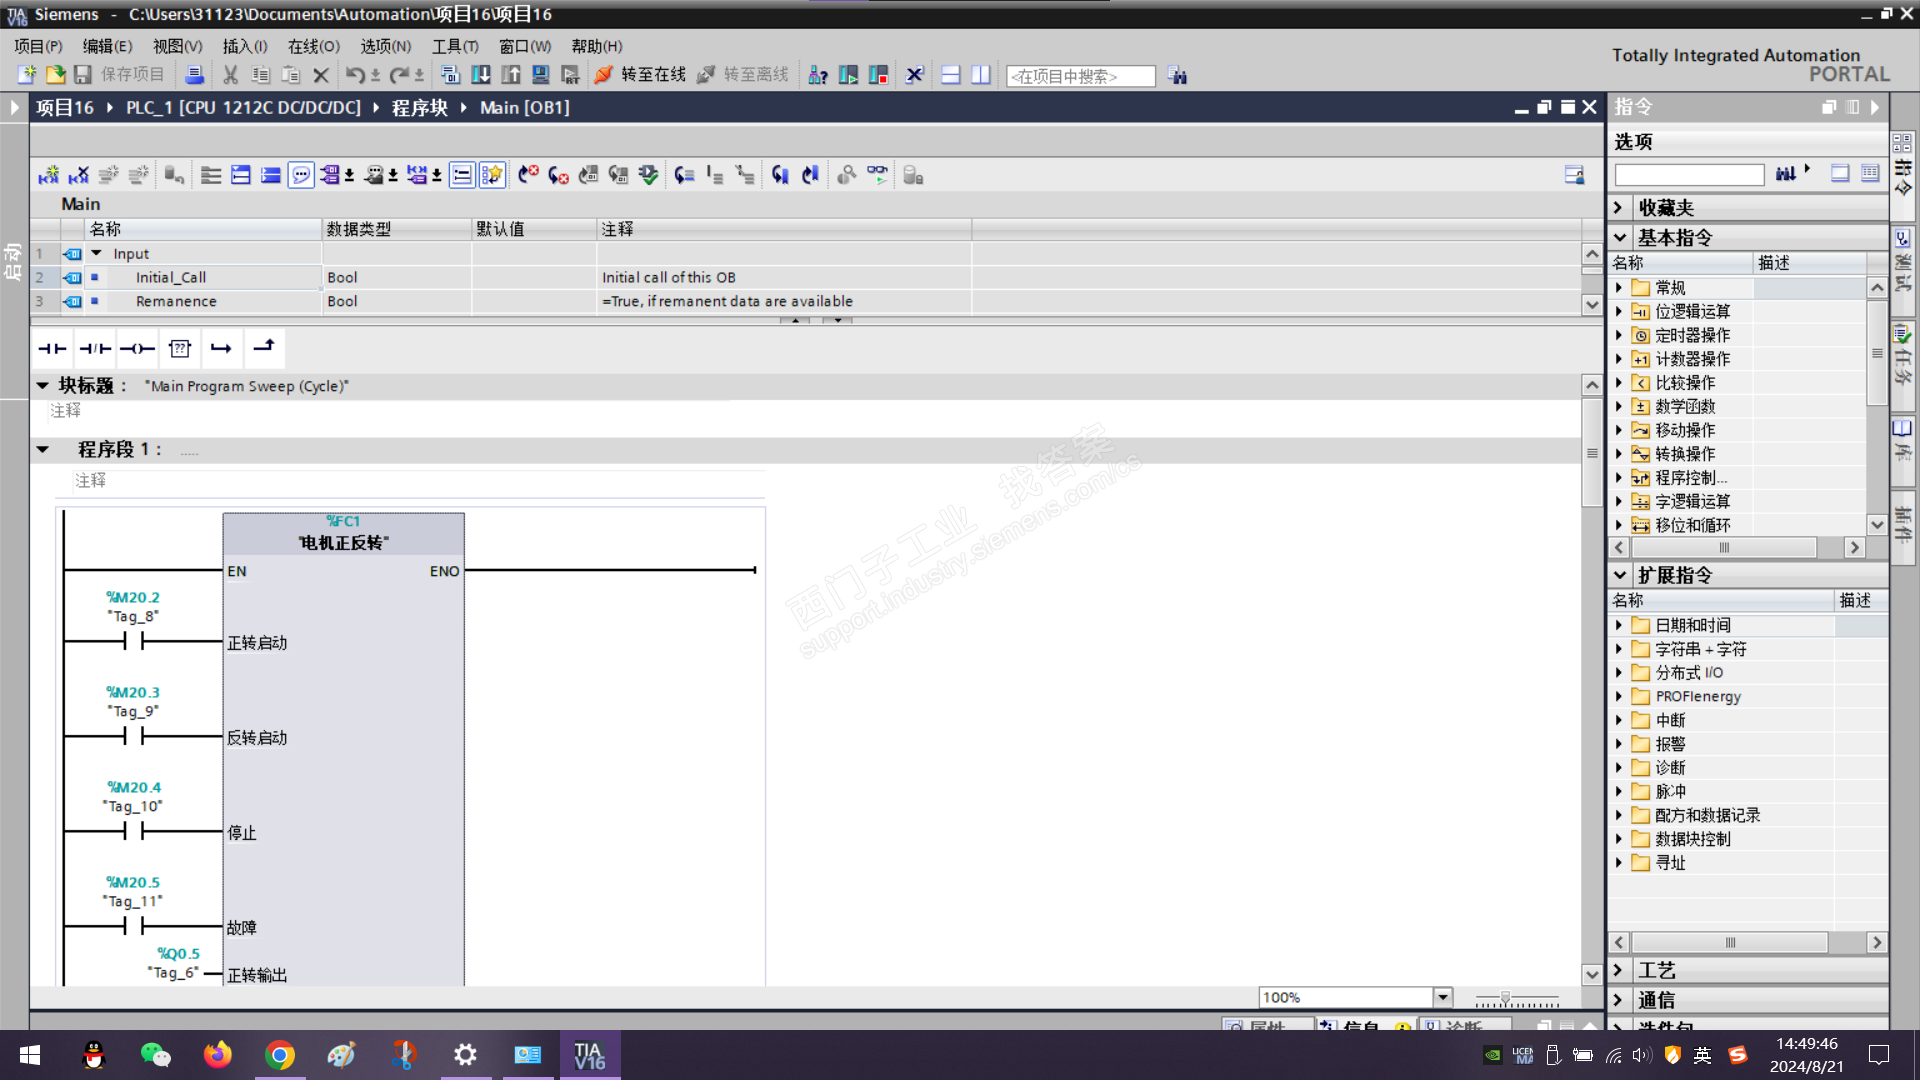Insert an output coil element
Viewport: 1920px width, 1080px height.
click(x=137, y=348)
